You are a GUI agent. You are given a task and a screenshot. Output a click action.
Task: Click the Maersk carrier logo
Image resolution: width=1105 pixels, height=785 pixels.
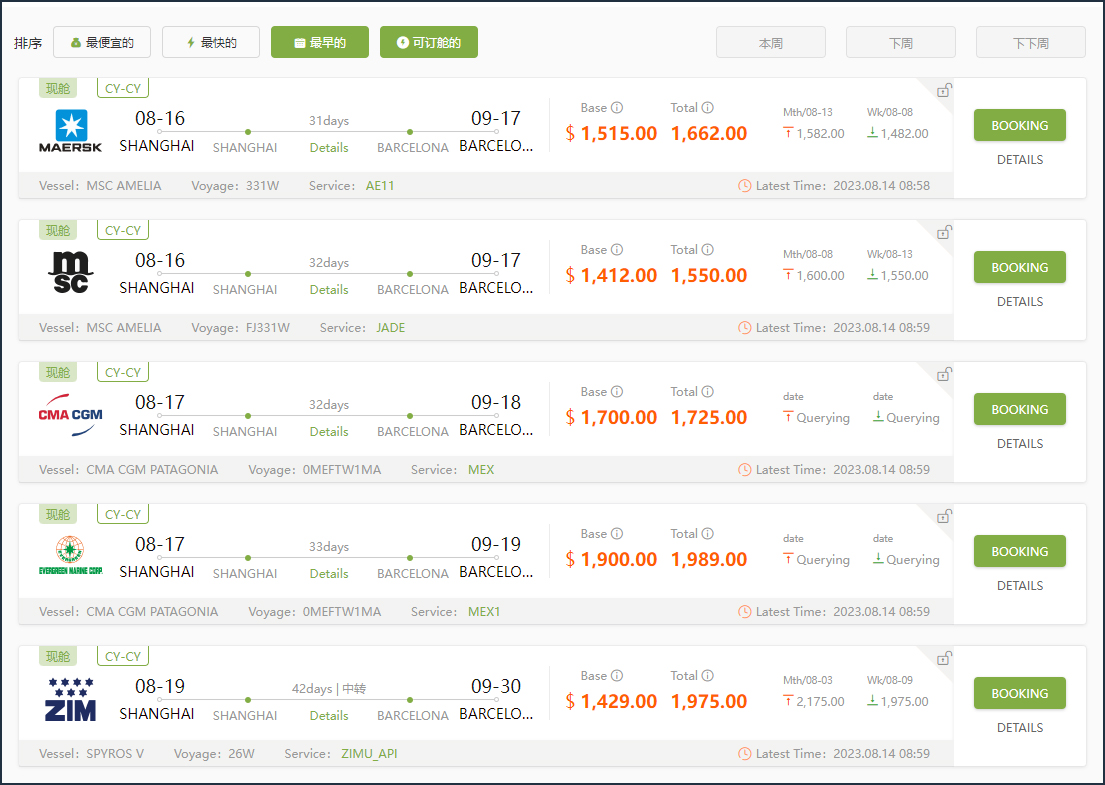(x=70, y=132)
